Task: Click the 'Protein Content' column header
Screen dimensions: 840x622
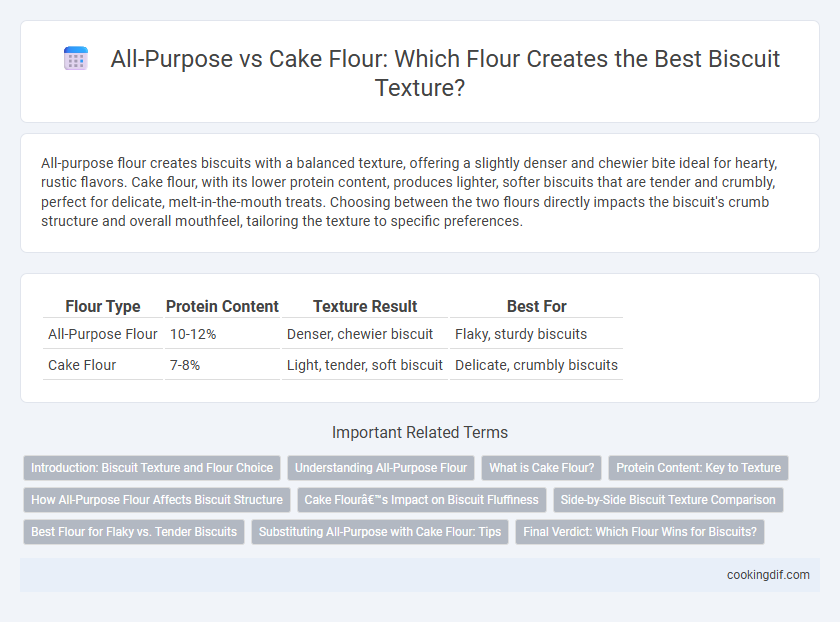Action: [222, 306]
